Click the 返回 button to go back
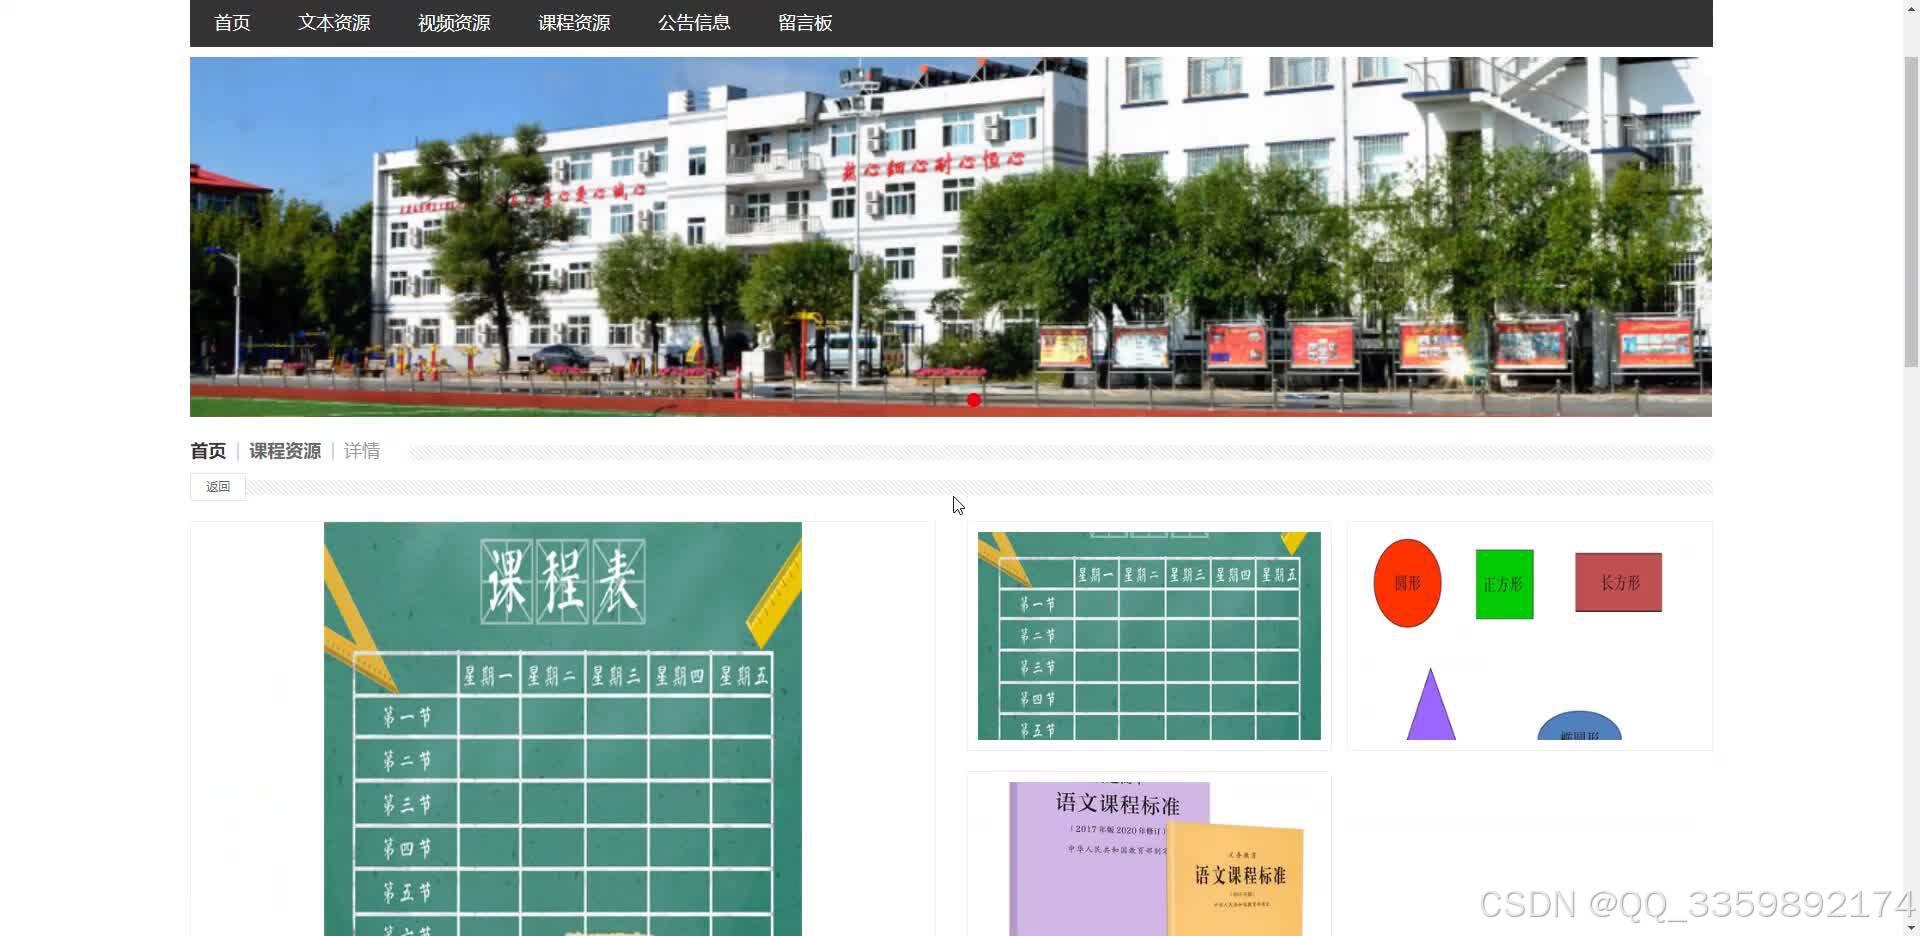Viewport: 1920px width, 936px height. [217, 486]
